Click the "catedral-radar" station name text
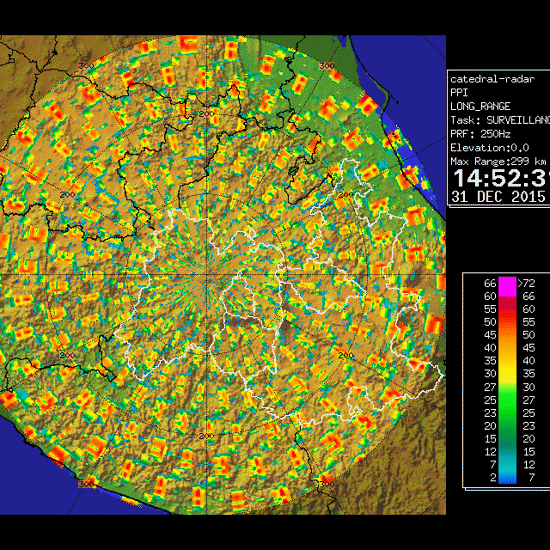This screenshot has height=550, width=550. pos(492,79)
